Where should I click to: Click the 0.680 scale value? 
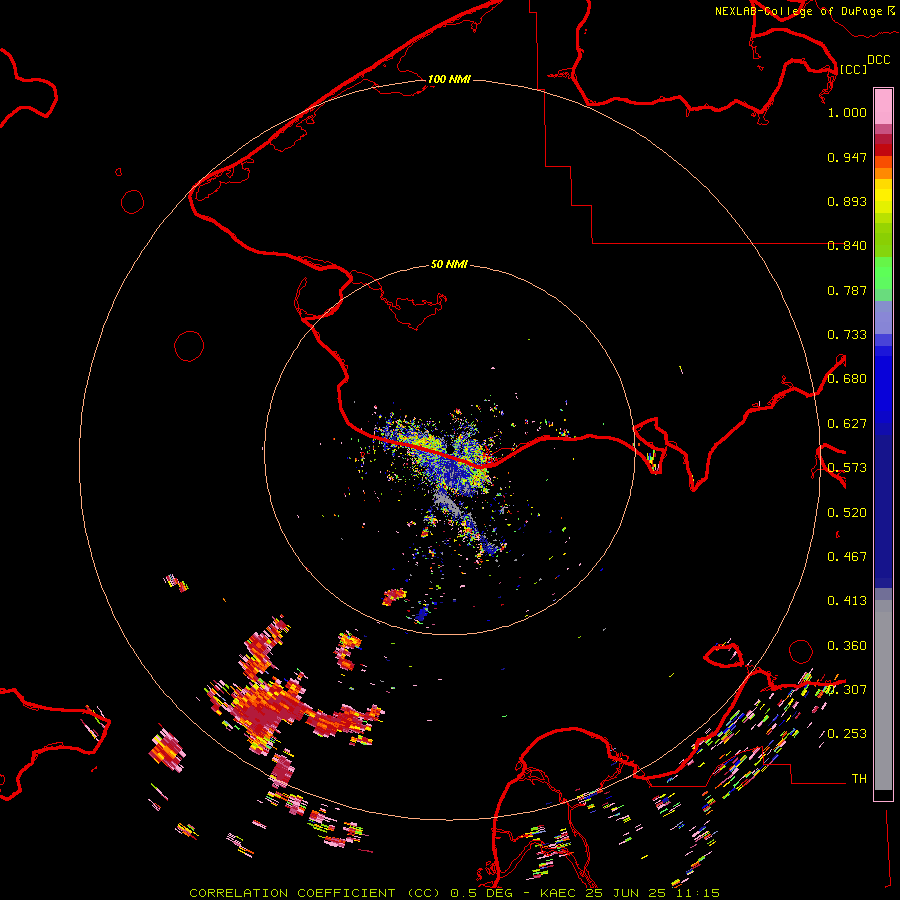(847, 379)
